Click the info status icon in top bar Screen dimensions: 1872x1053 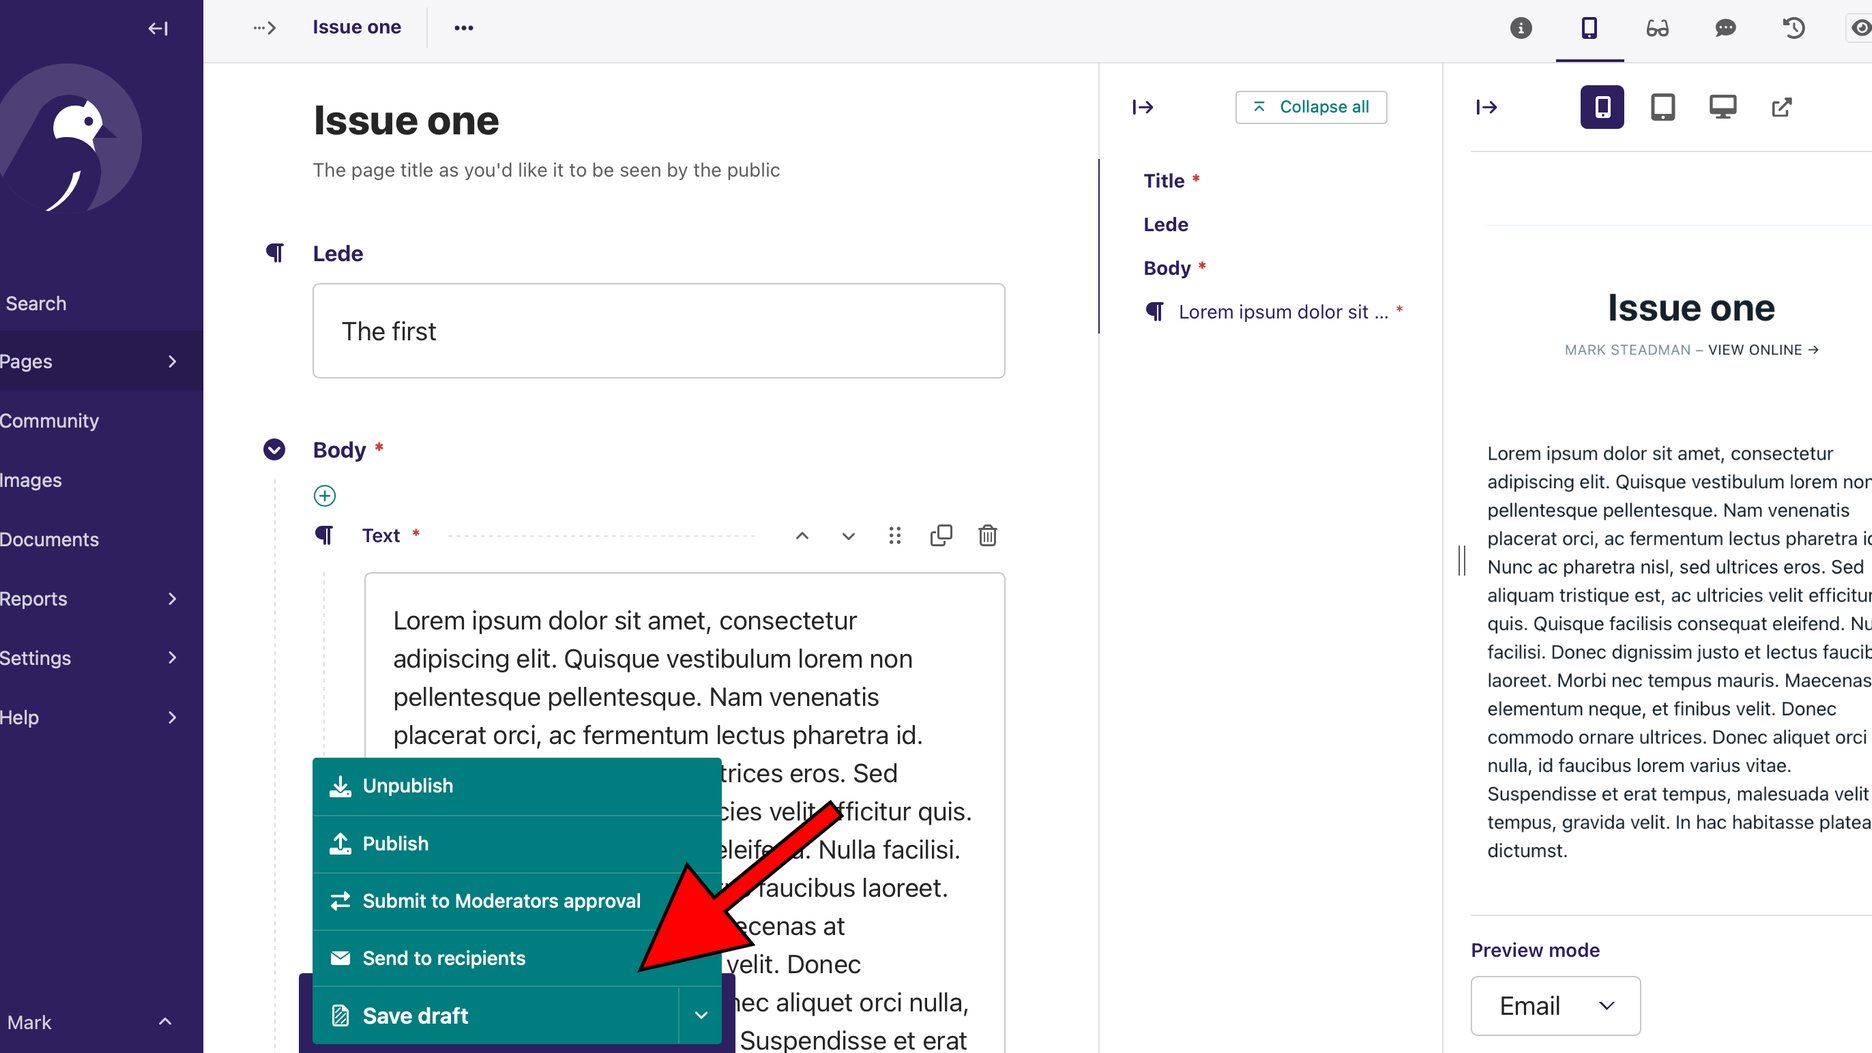(x=1520, y=28)
